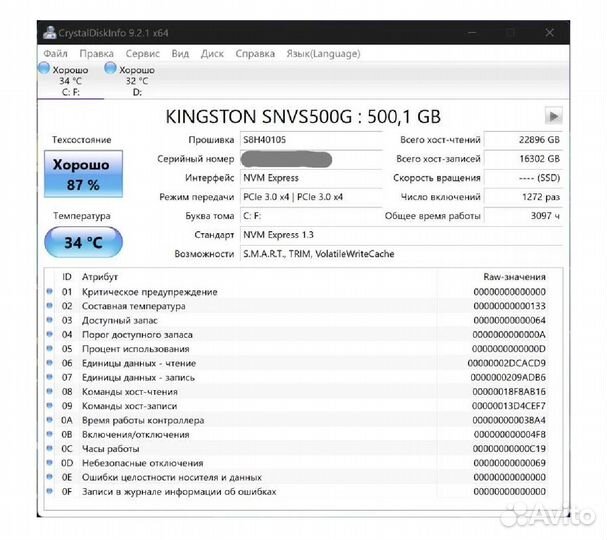Image resolution: width=607 pixels, height=540 pixels.
Task: Select the Записи в журнале информации об ошибках row
Action: tap(297, 492)
